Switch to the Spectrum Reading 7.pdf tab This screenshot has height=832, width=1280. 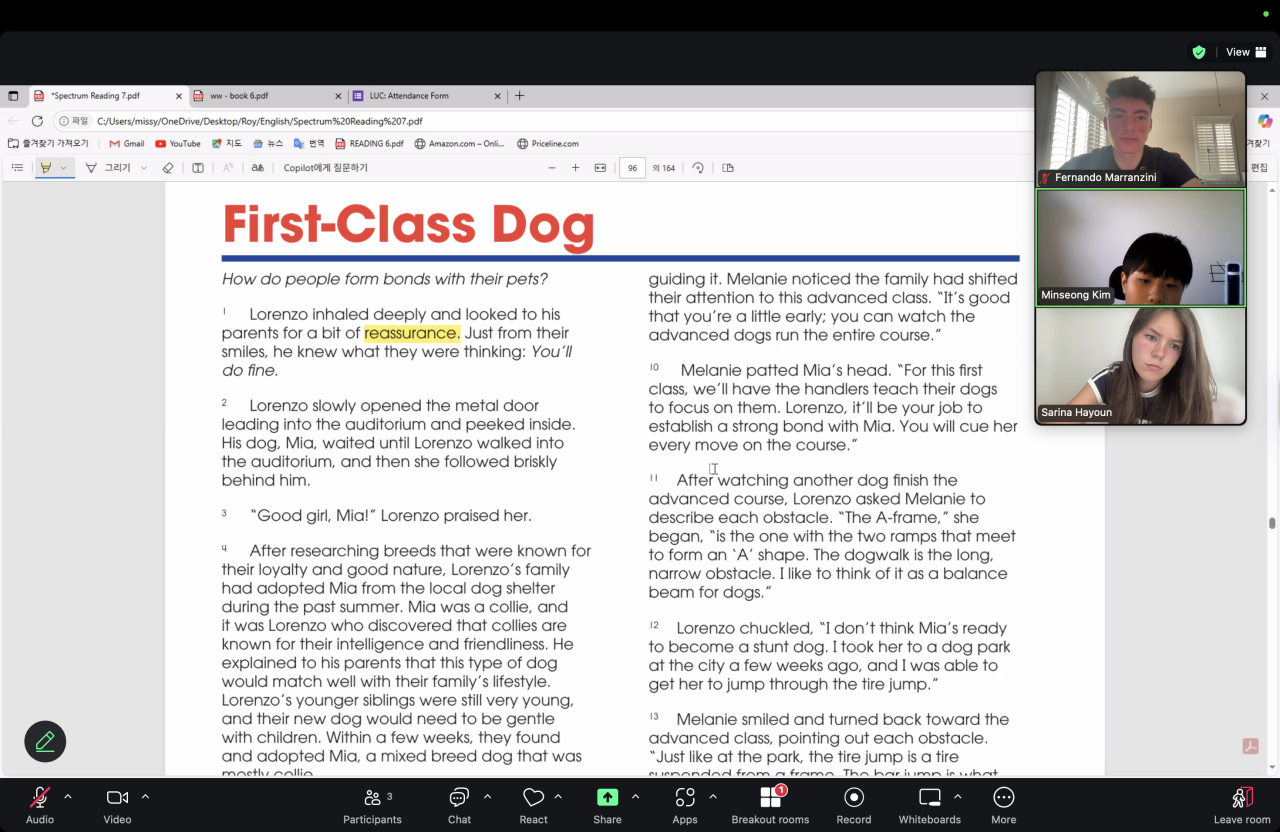(x=108, y=96)
